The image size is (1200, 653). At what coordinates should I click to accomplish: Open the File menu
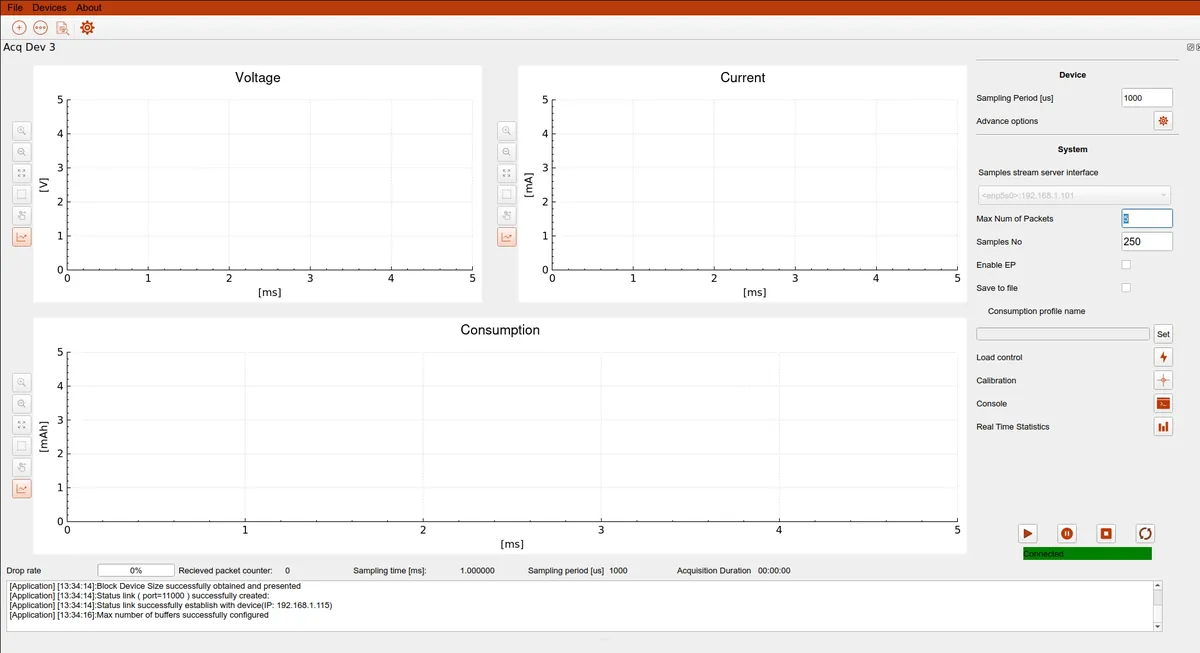15,7
